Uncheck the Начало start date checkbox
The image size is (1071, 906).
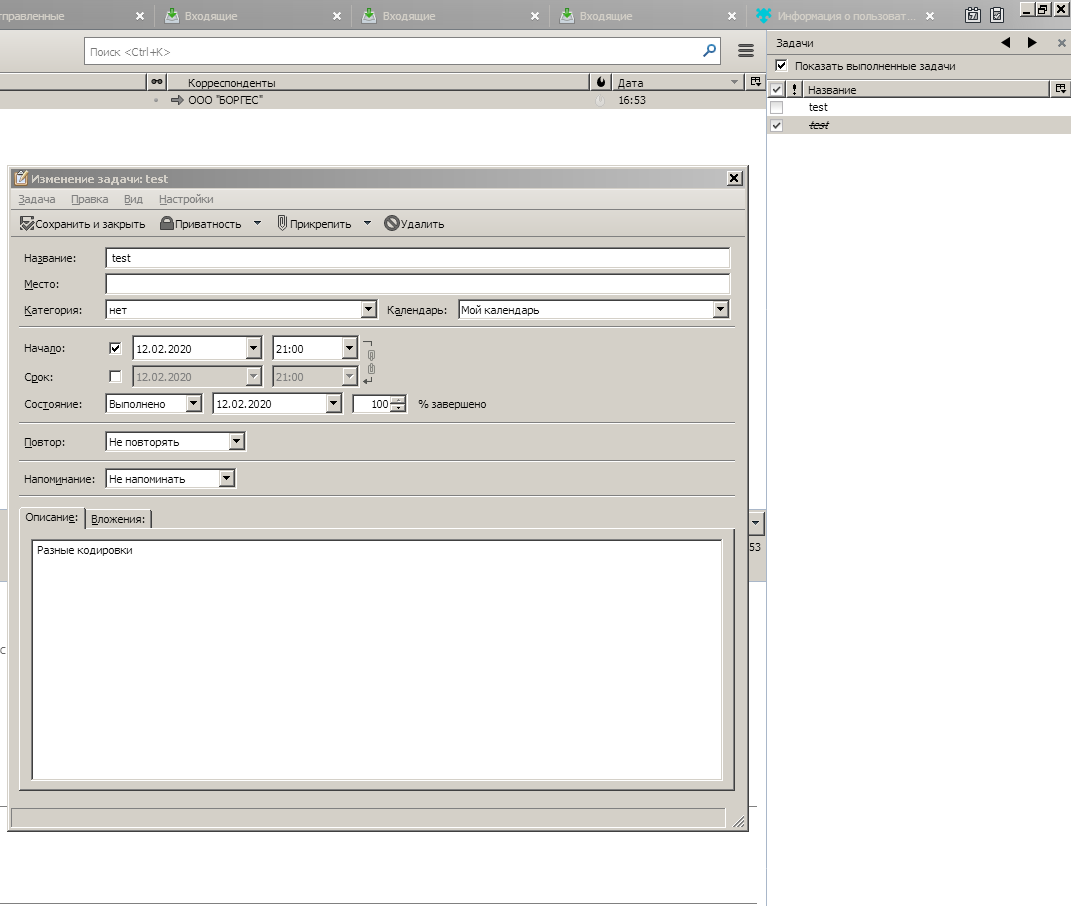click(x=115, y=349)
